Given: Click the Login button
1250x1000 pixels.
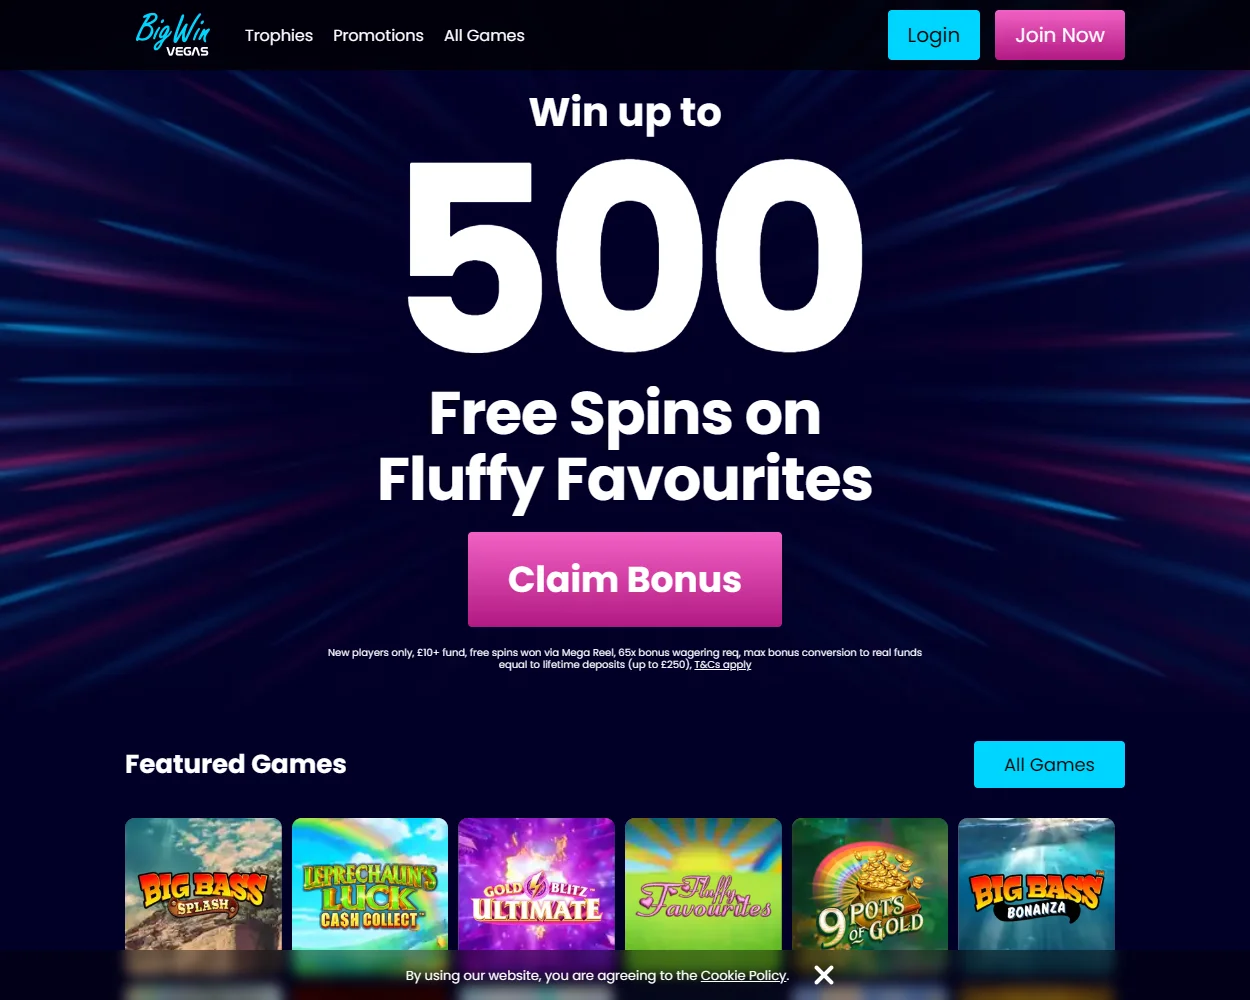Looking at the screenshot, I should pos(934,35).
